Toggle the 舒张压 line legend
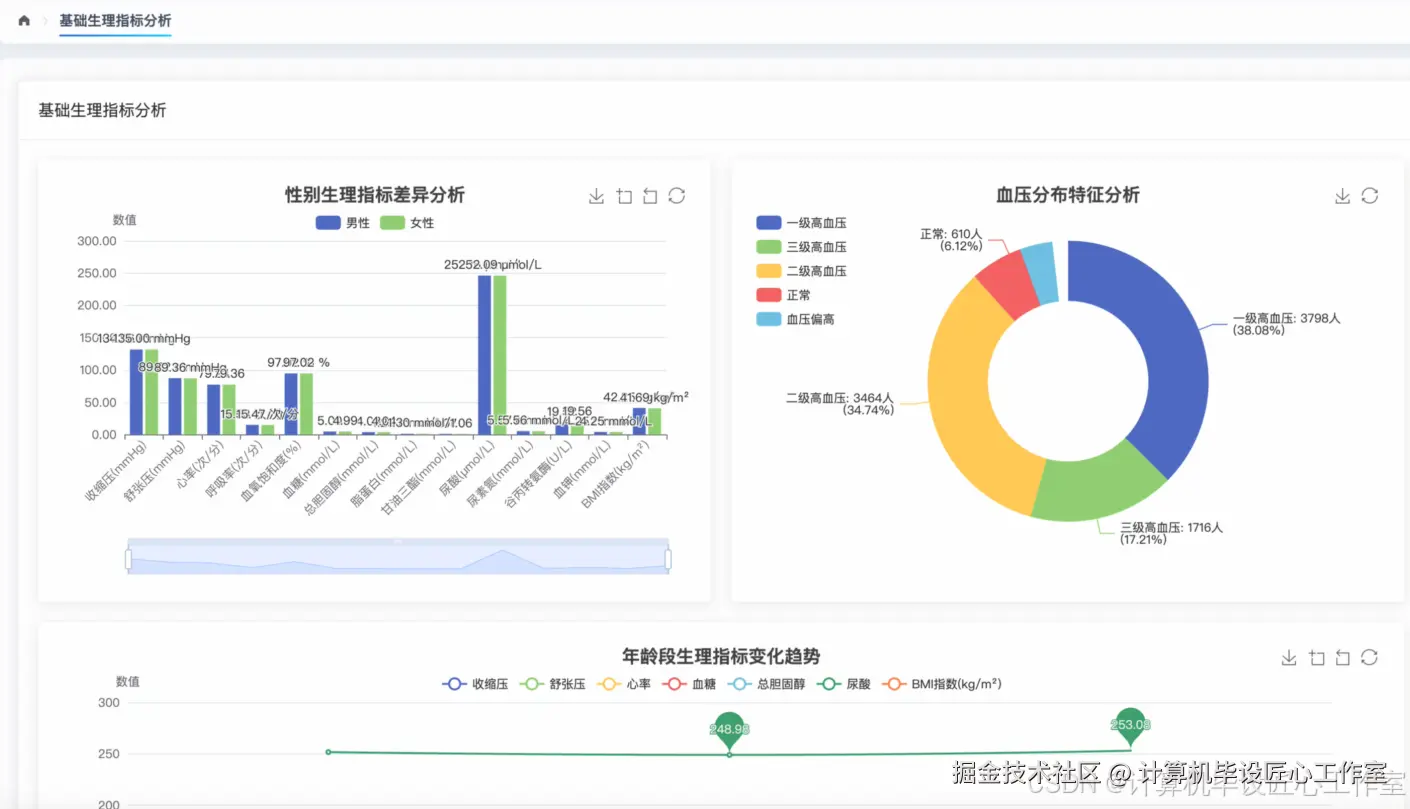The image size is (1410, 809). coord(552,684)
